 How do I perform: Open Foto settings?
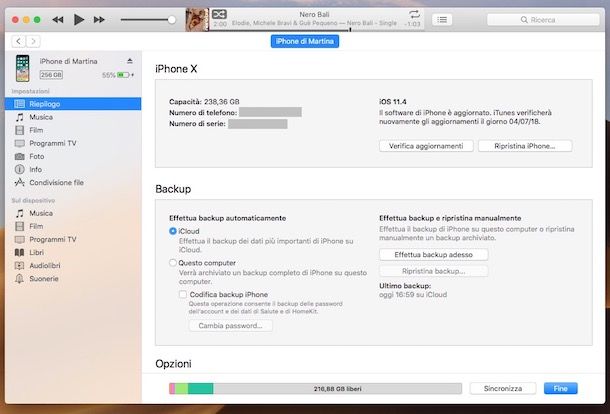73,156
